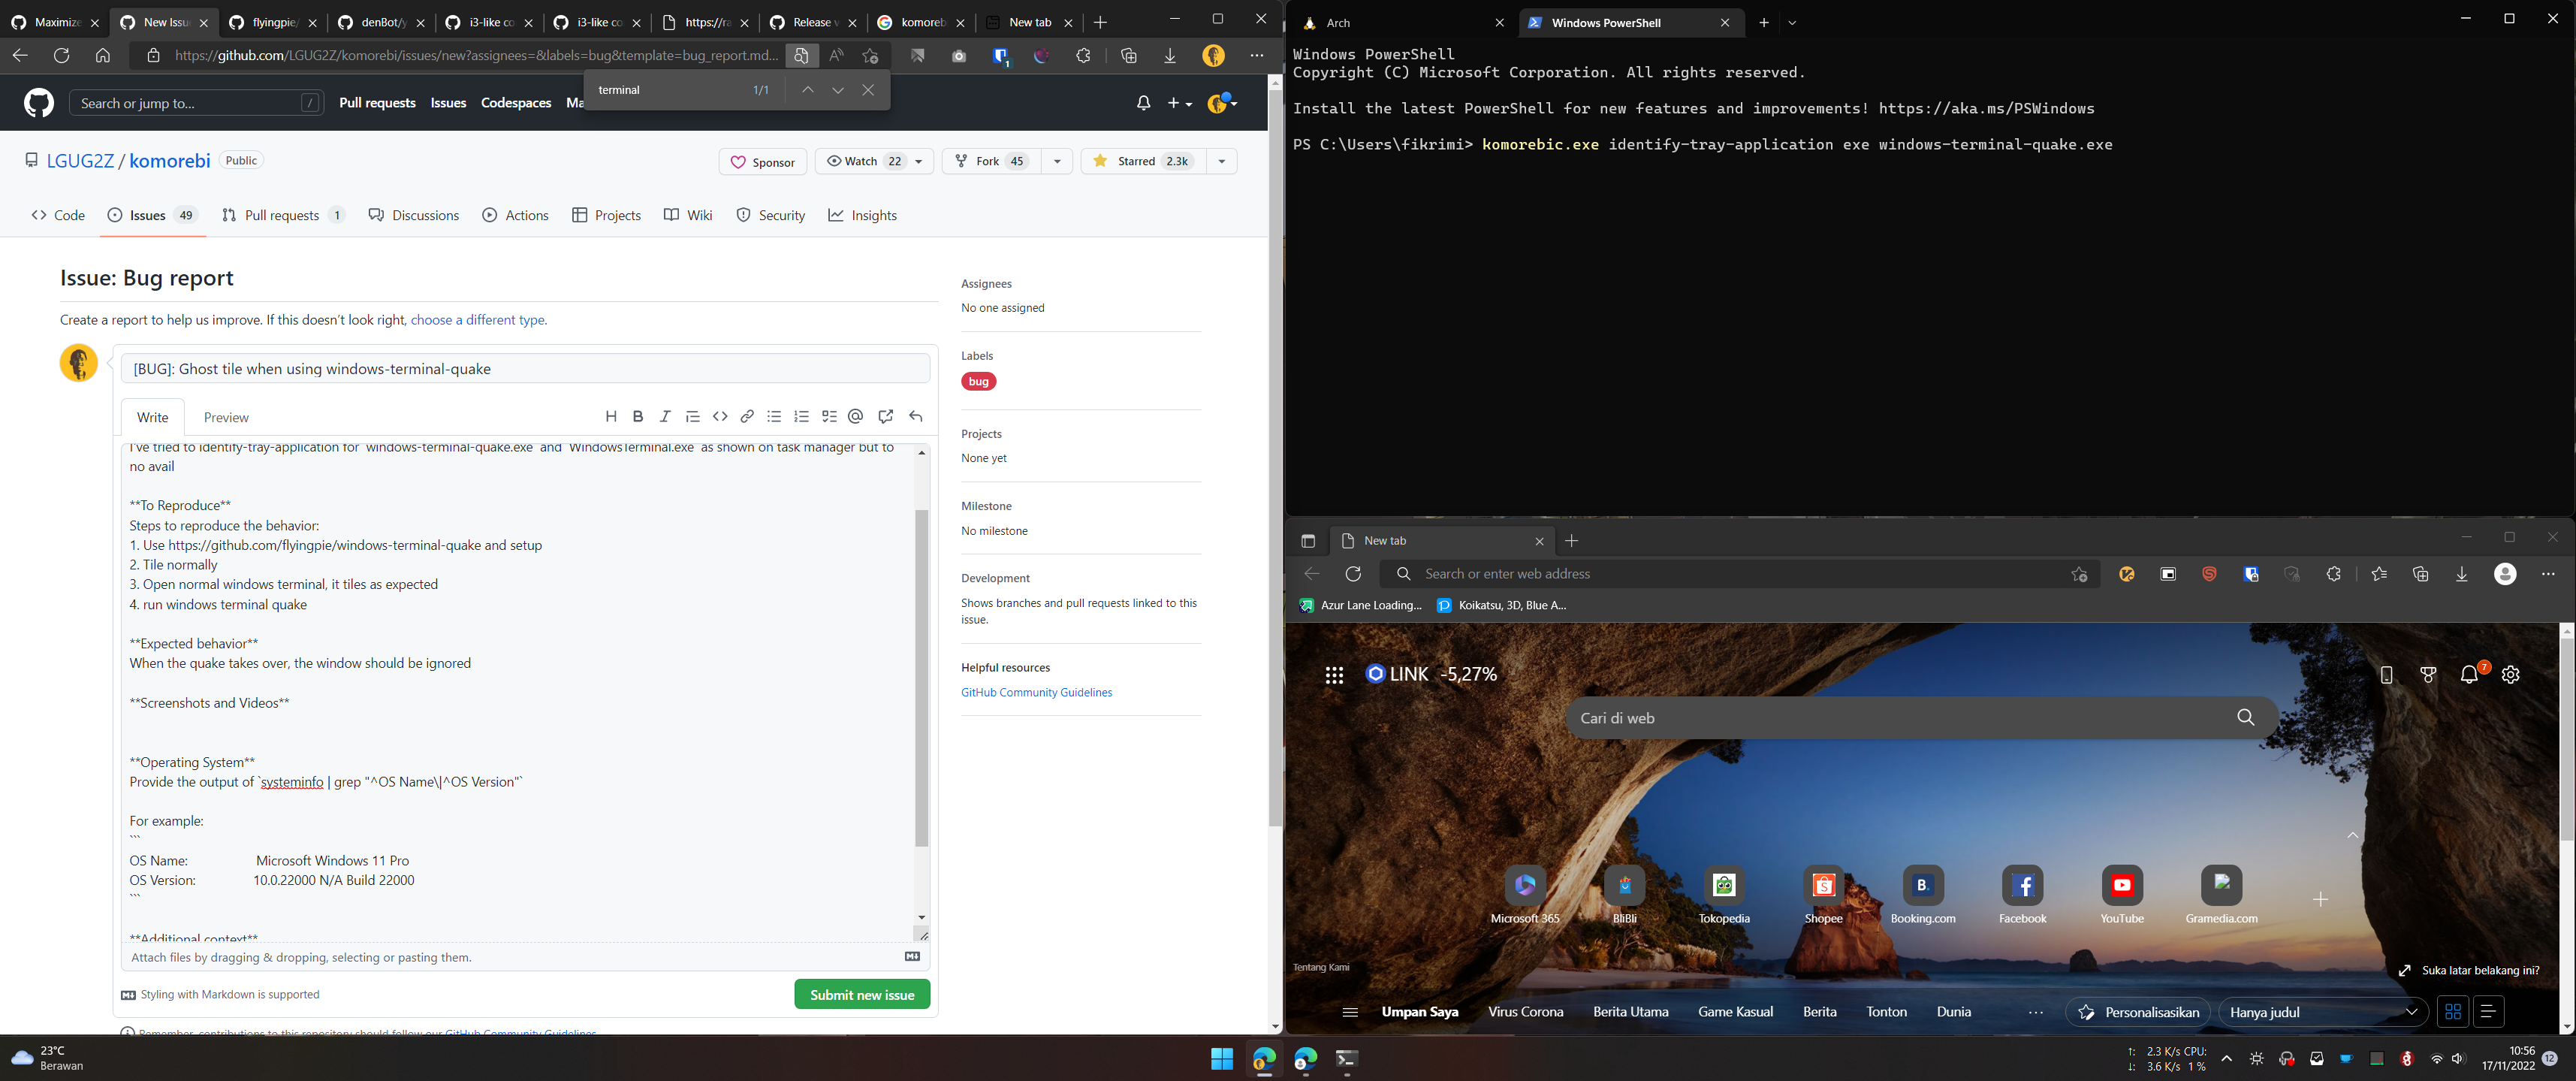Insert a bulleted list into the issue
2576x1081 pixels.
click(774, 416)
